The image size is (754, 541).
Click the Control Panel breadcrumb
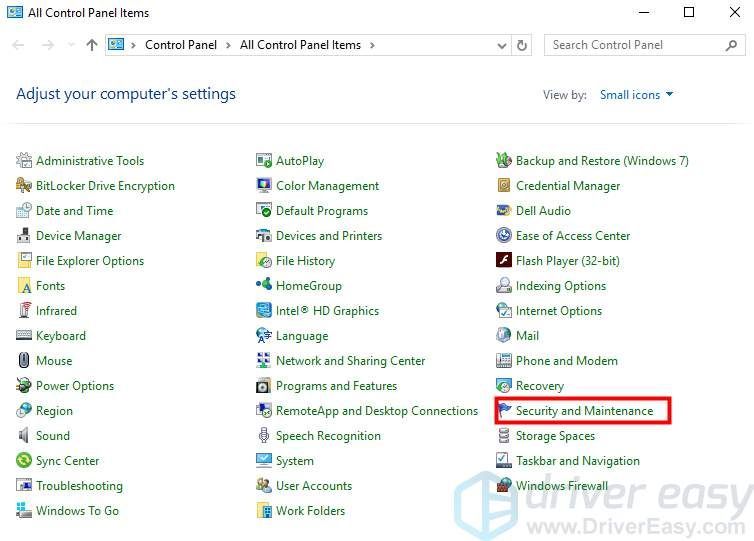coord(181,45)
